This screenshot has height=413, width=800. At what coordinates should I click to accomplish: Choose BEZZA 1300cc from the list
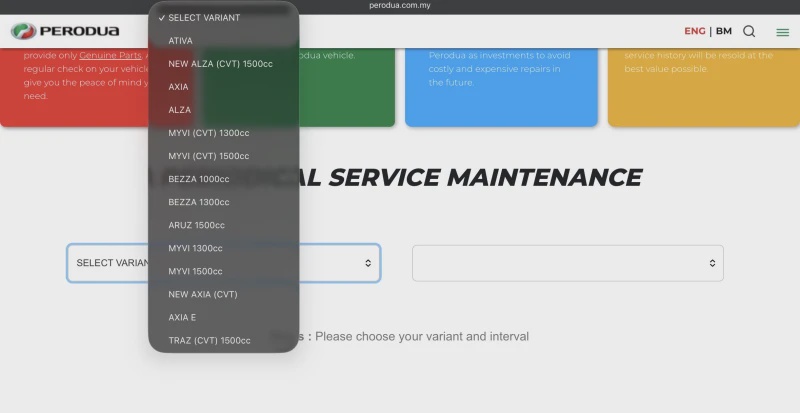223,202
